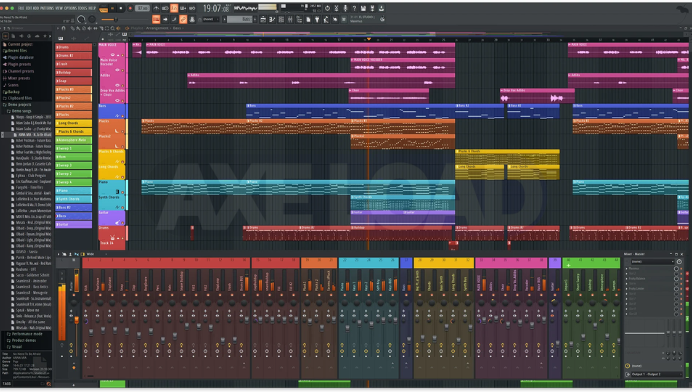Viewport: 692px width, 392px height.
Task: Open the PATTERNS menu
Action: [x=48, y=8]
